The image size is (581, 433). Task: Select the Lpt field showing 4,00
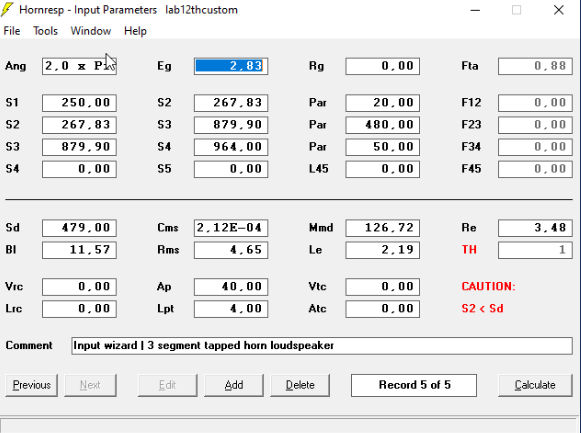(231, 309)
